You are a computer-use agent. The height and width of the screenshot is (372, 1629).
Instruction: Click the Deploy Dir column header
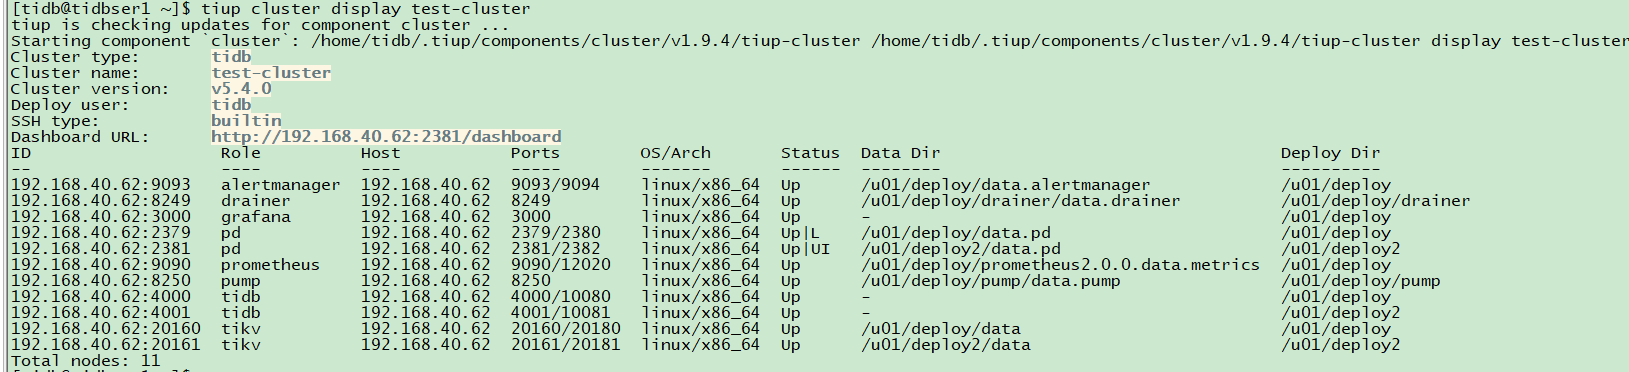(1330, 153)
